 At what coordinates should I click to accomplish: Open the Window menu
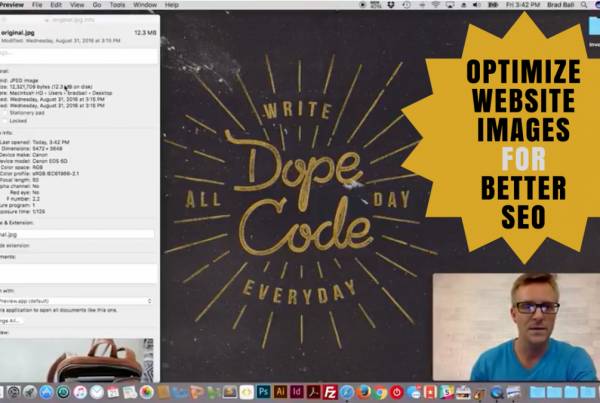point(145,5)
